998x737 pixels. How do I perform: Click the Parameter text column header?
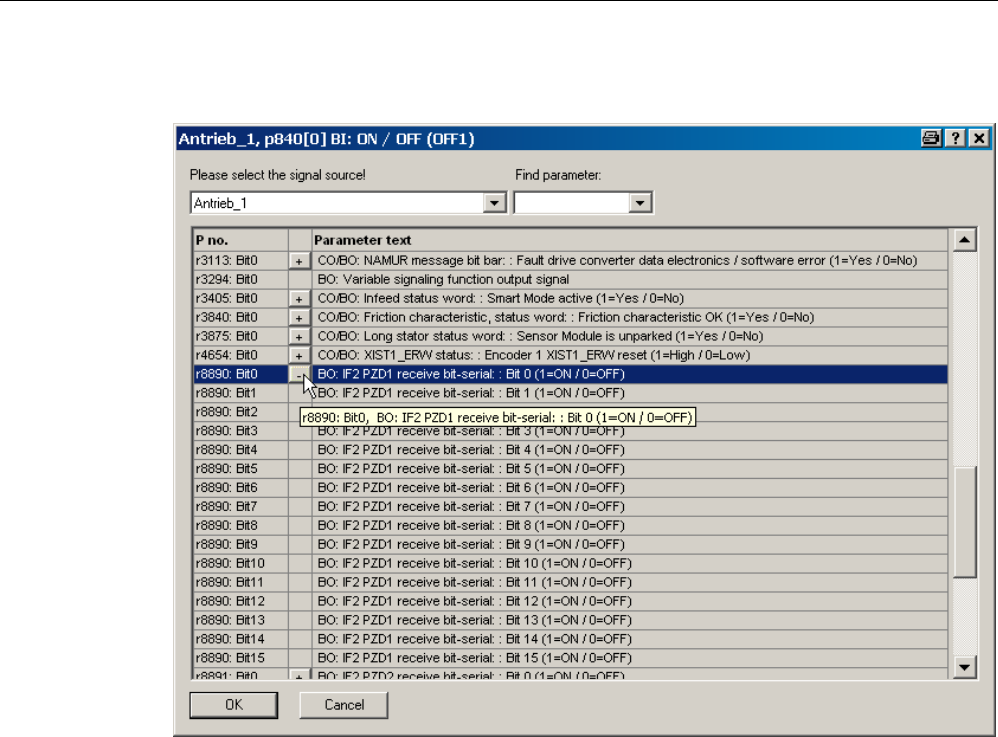click(x=630, y=240)
